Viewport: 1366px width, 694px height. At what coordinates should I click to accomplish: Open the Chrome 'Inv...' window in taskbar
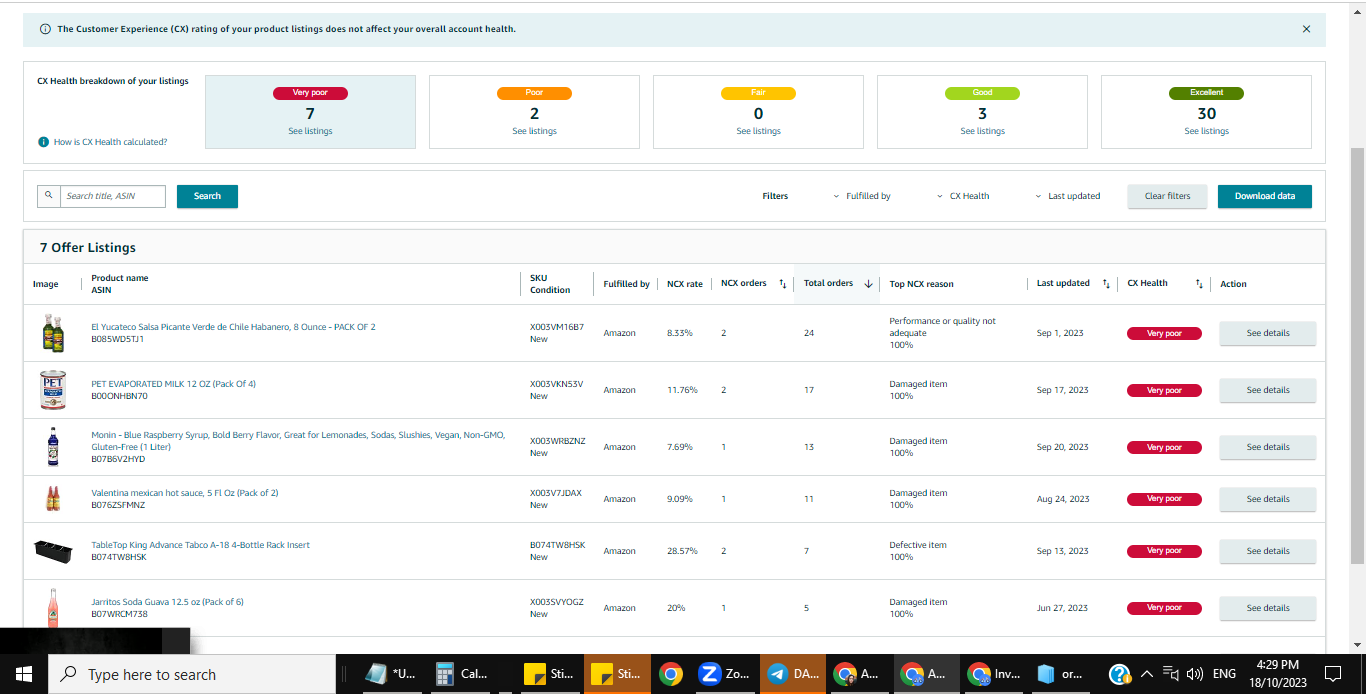[993, 674]
